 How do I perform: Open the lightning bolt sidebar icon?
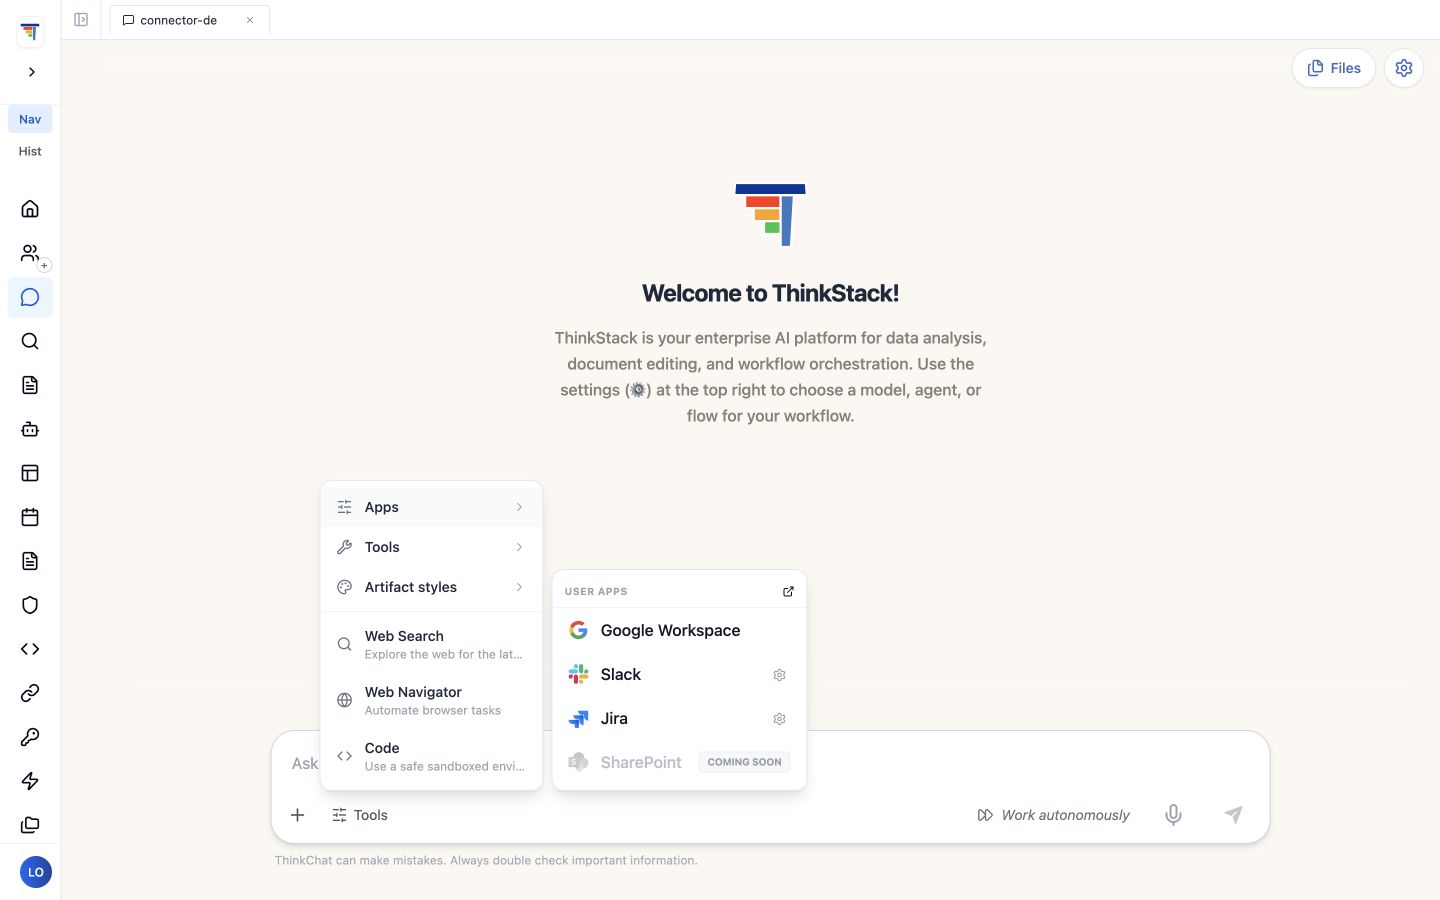pos(30,781)
